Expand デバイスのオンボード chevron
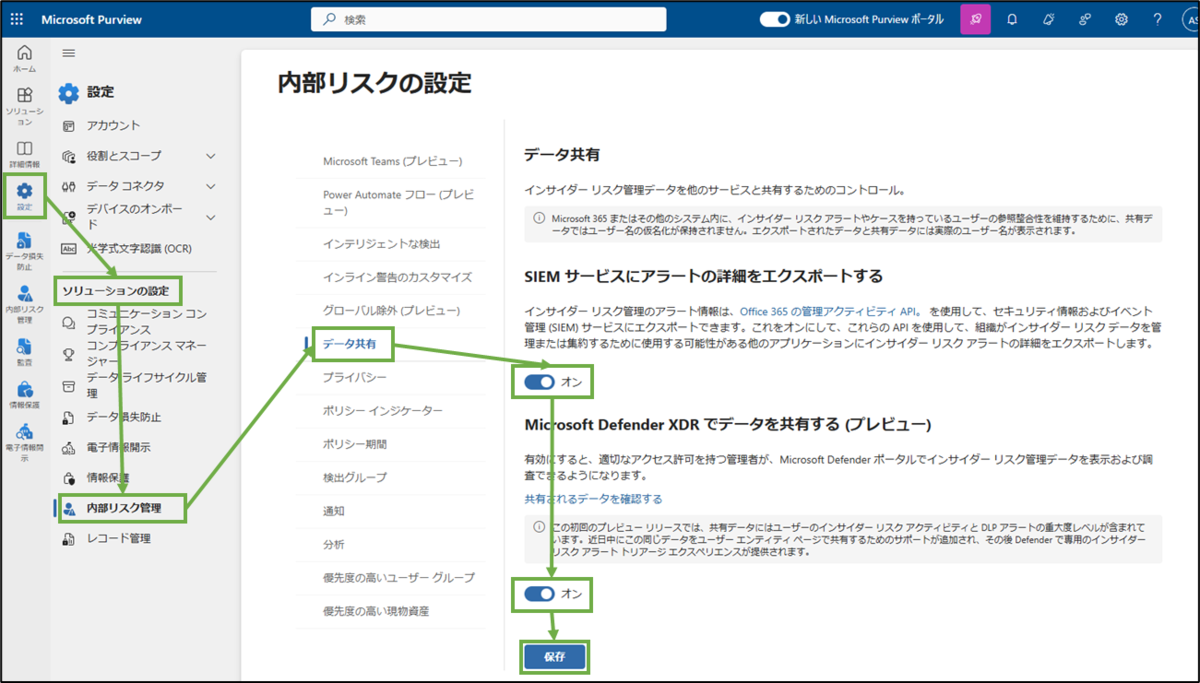Viewport: 1200px width, 683px height. click(210, 217)
